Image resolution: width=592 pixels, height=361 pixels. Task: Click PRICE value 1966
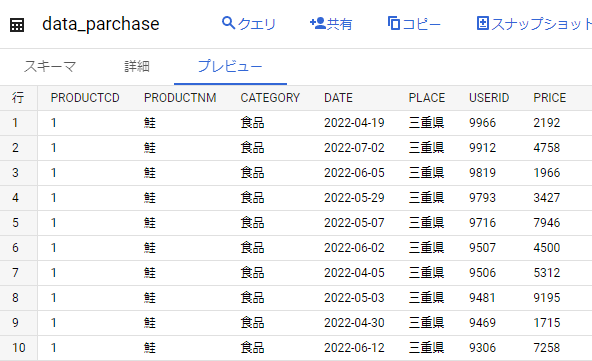click(x=547, y=173)
